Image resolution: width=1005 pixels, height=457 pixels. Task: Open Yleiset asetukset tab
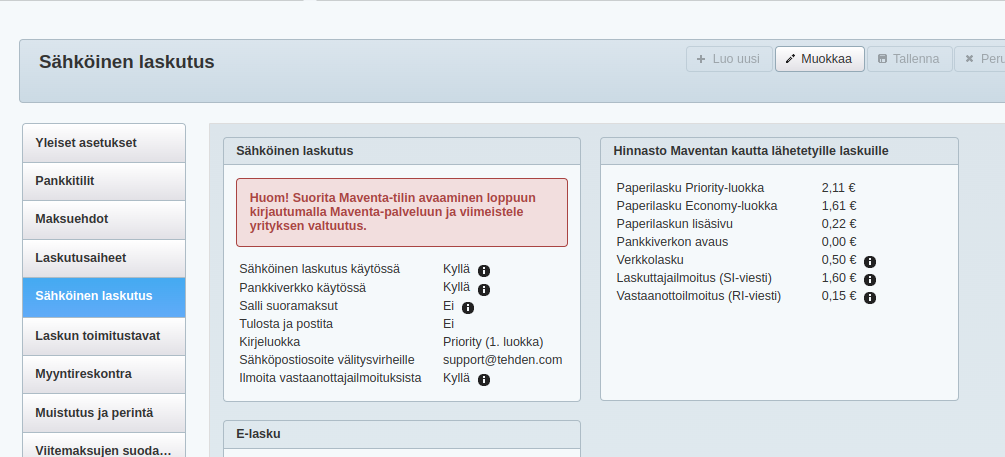(x=104, y=143)
